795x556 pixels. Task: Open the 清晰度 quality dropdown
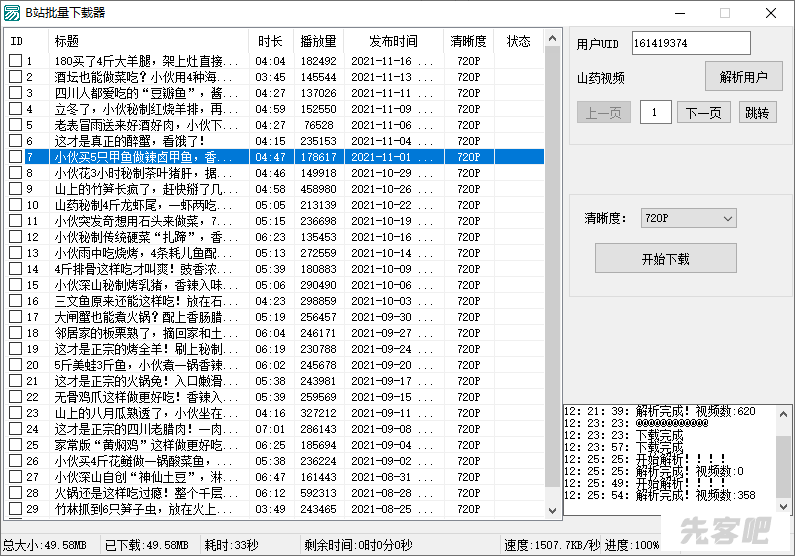coord(688,218)
